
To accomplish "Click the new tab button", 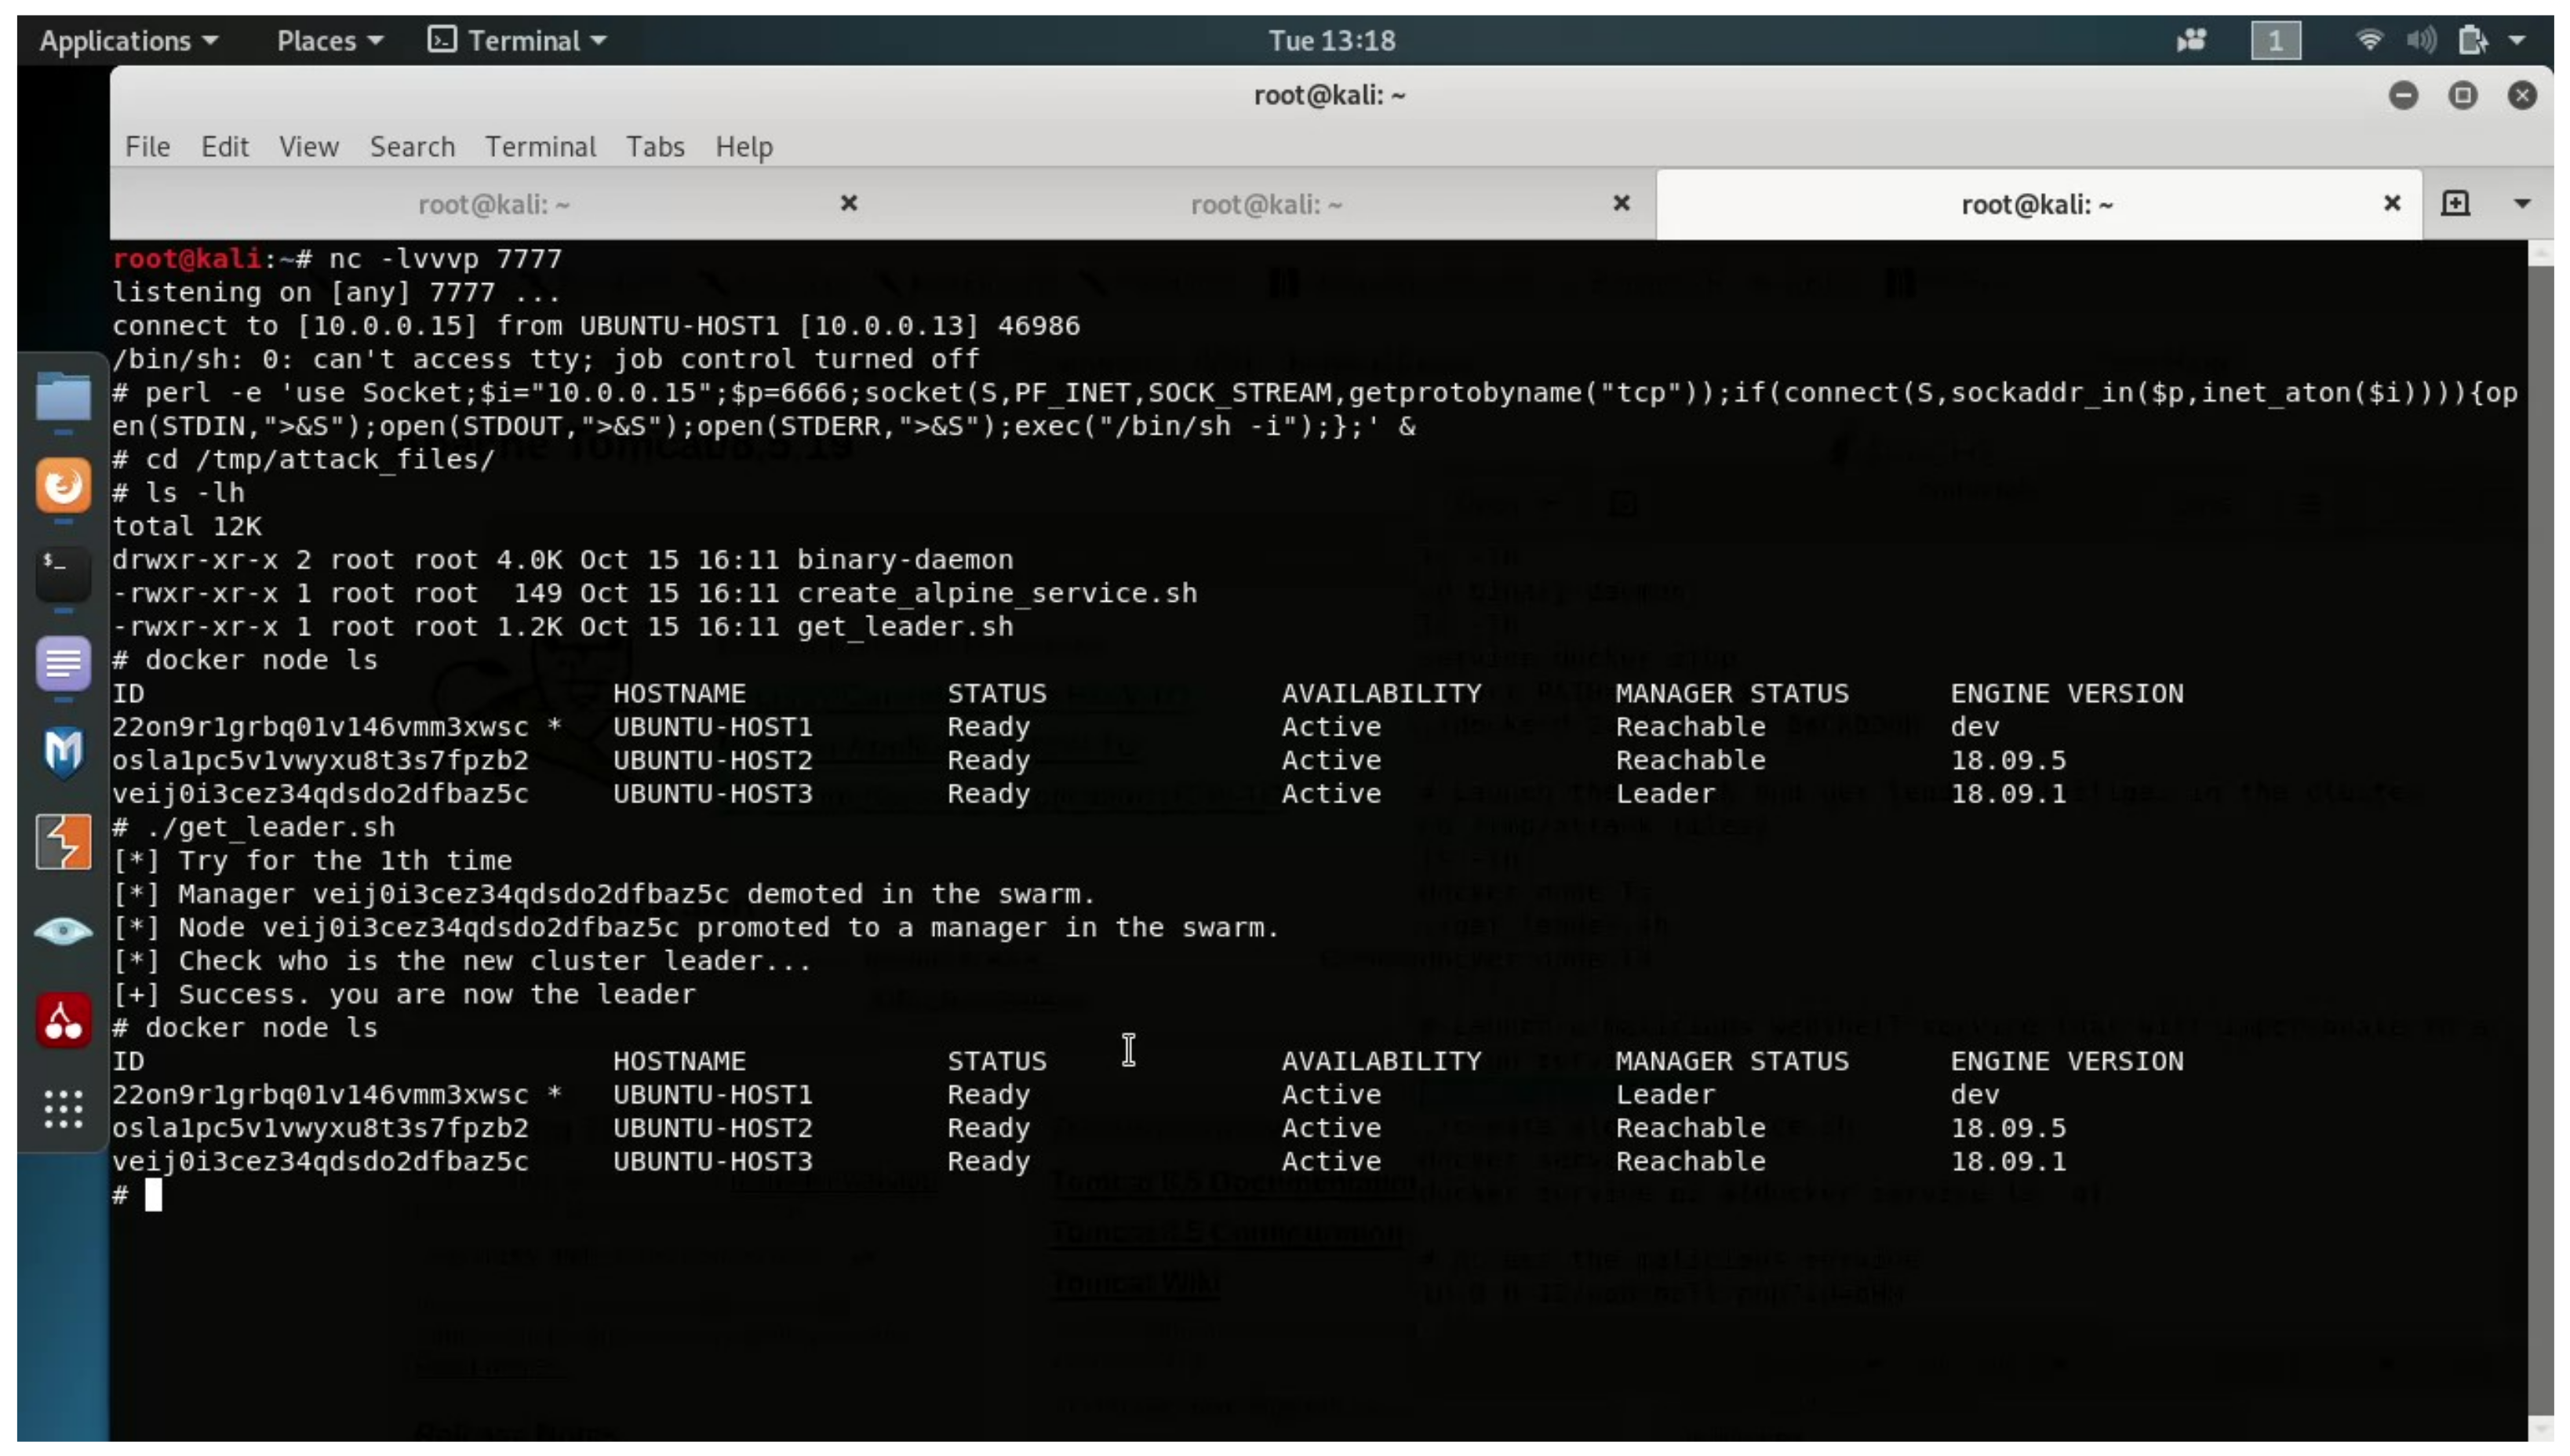I will [2455, 204].
